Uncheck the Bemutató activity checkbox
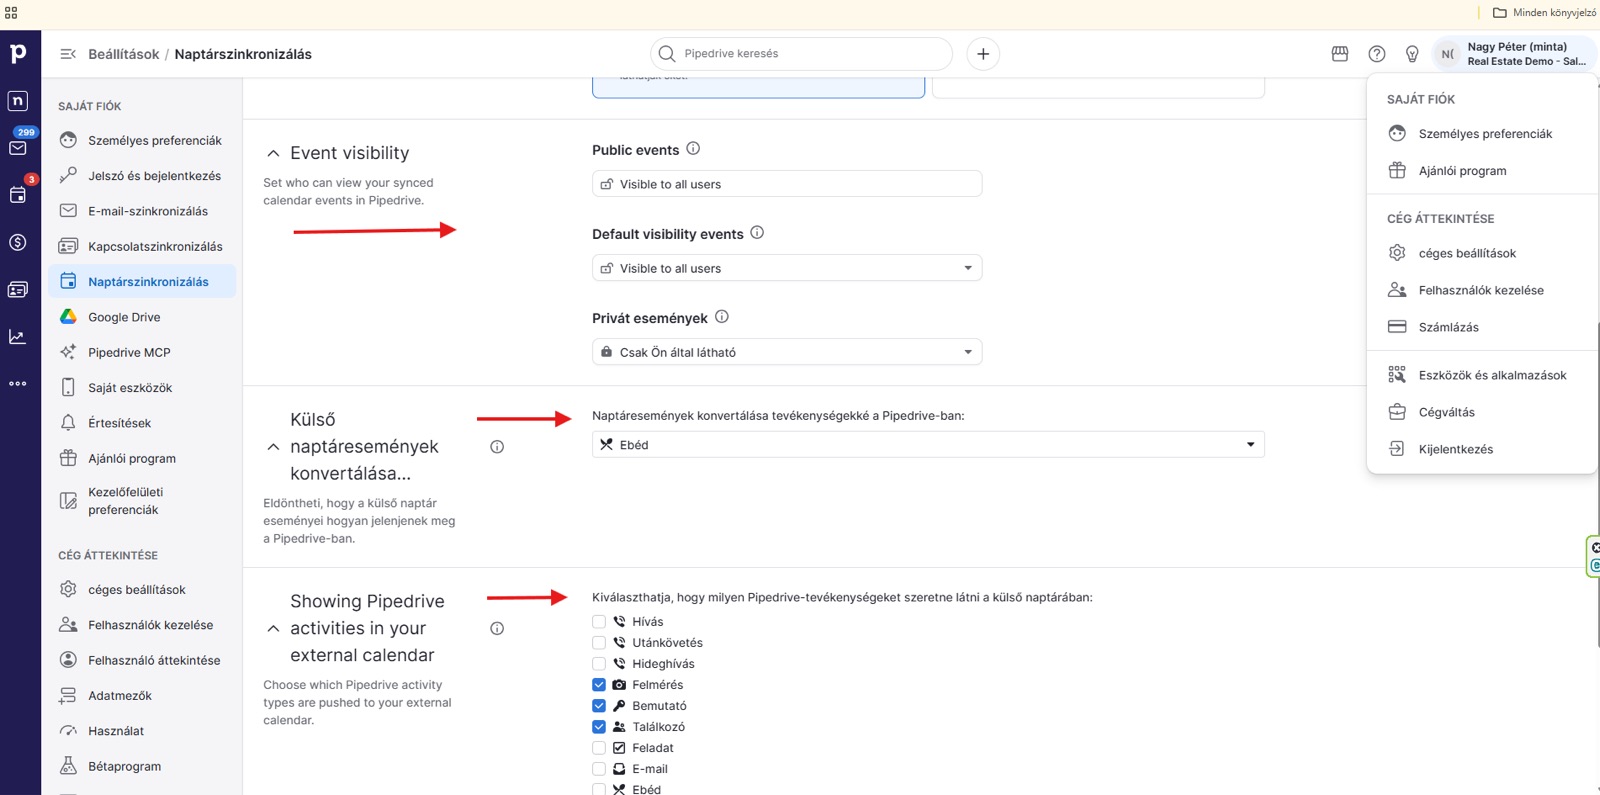The width and height of the screenshot is (1600, 795). tap(599, 706)
